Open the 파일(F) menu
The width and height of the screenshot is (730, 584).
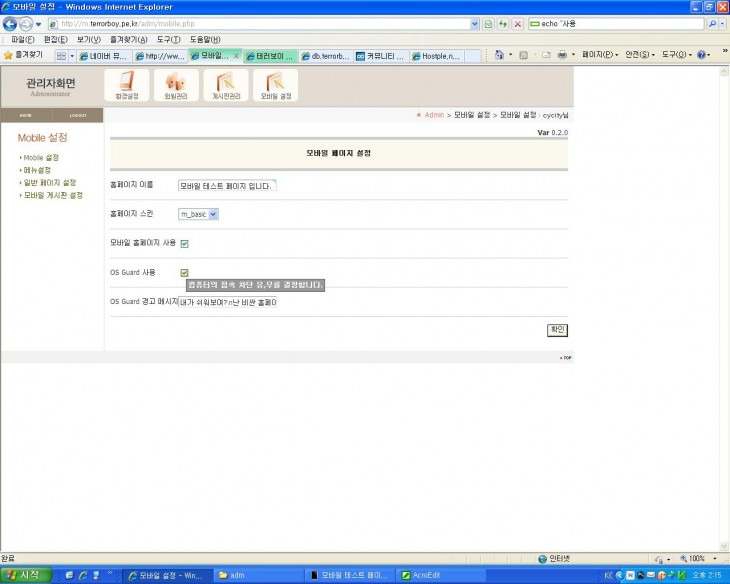click(x=22, y=40)
